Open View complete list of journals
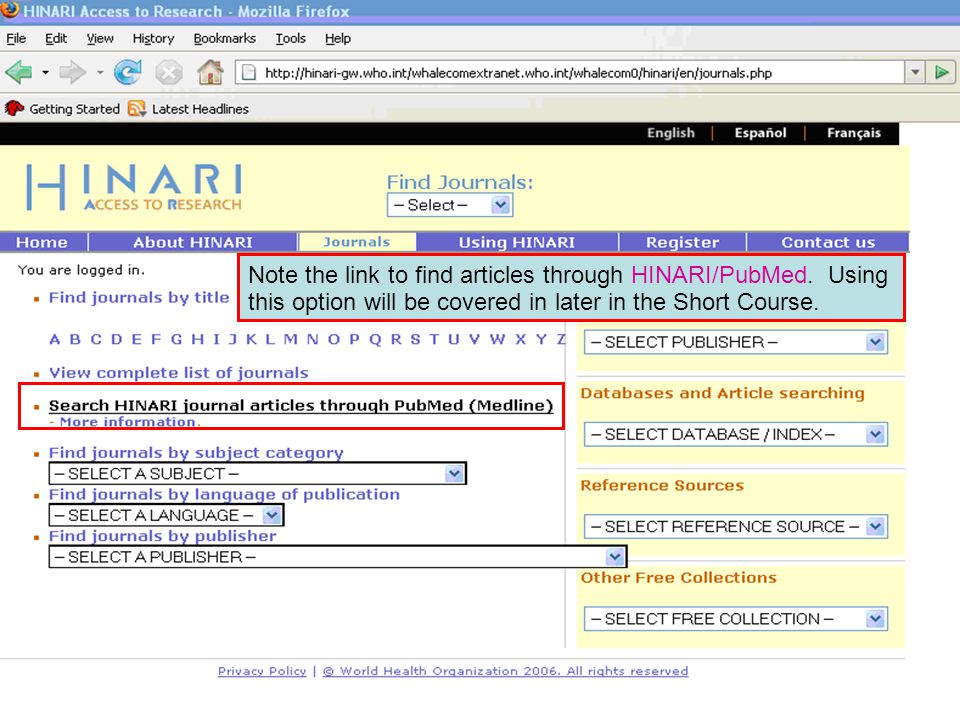Viewport: 960px width, 720px height. (x=179, y=373)
